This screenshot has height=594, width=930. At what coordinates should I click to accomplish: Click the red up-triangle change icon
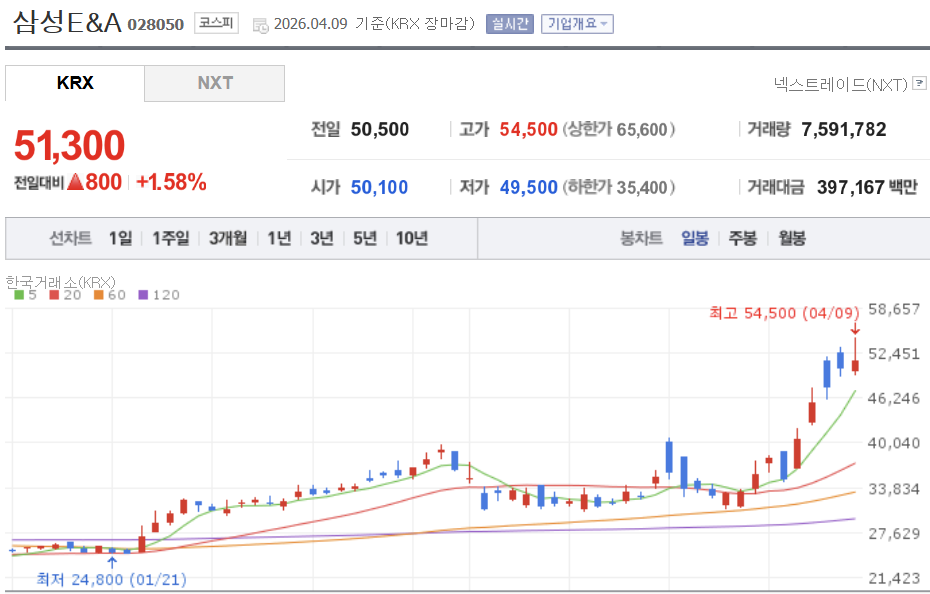pos(75,182)
